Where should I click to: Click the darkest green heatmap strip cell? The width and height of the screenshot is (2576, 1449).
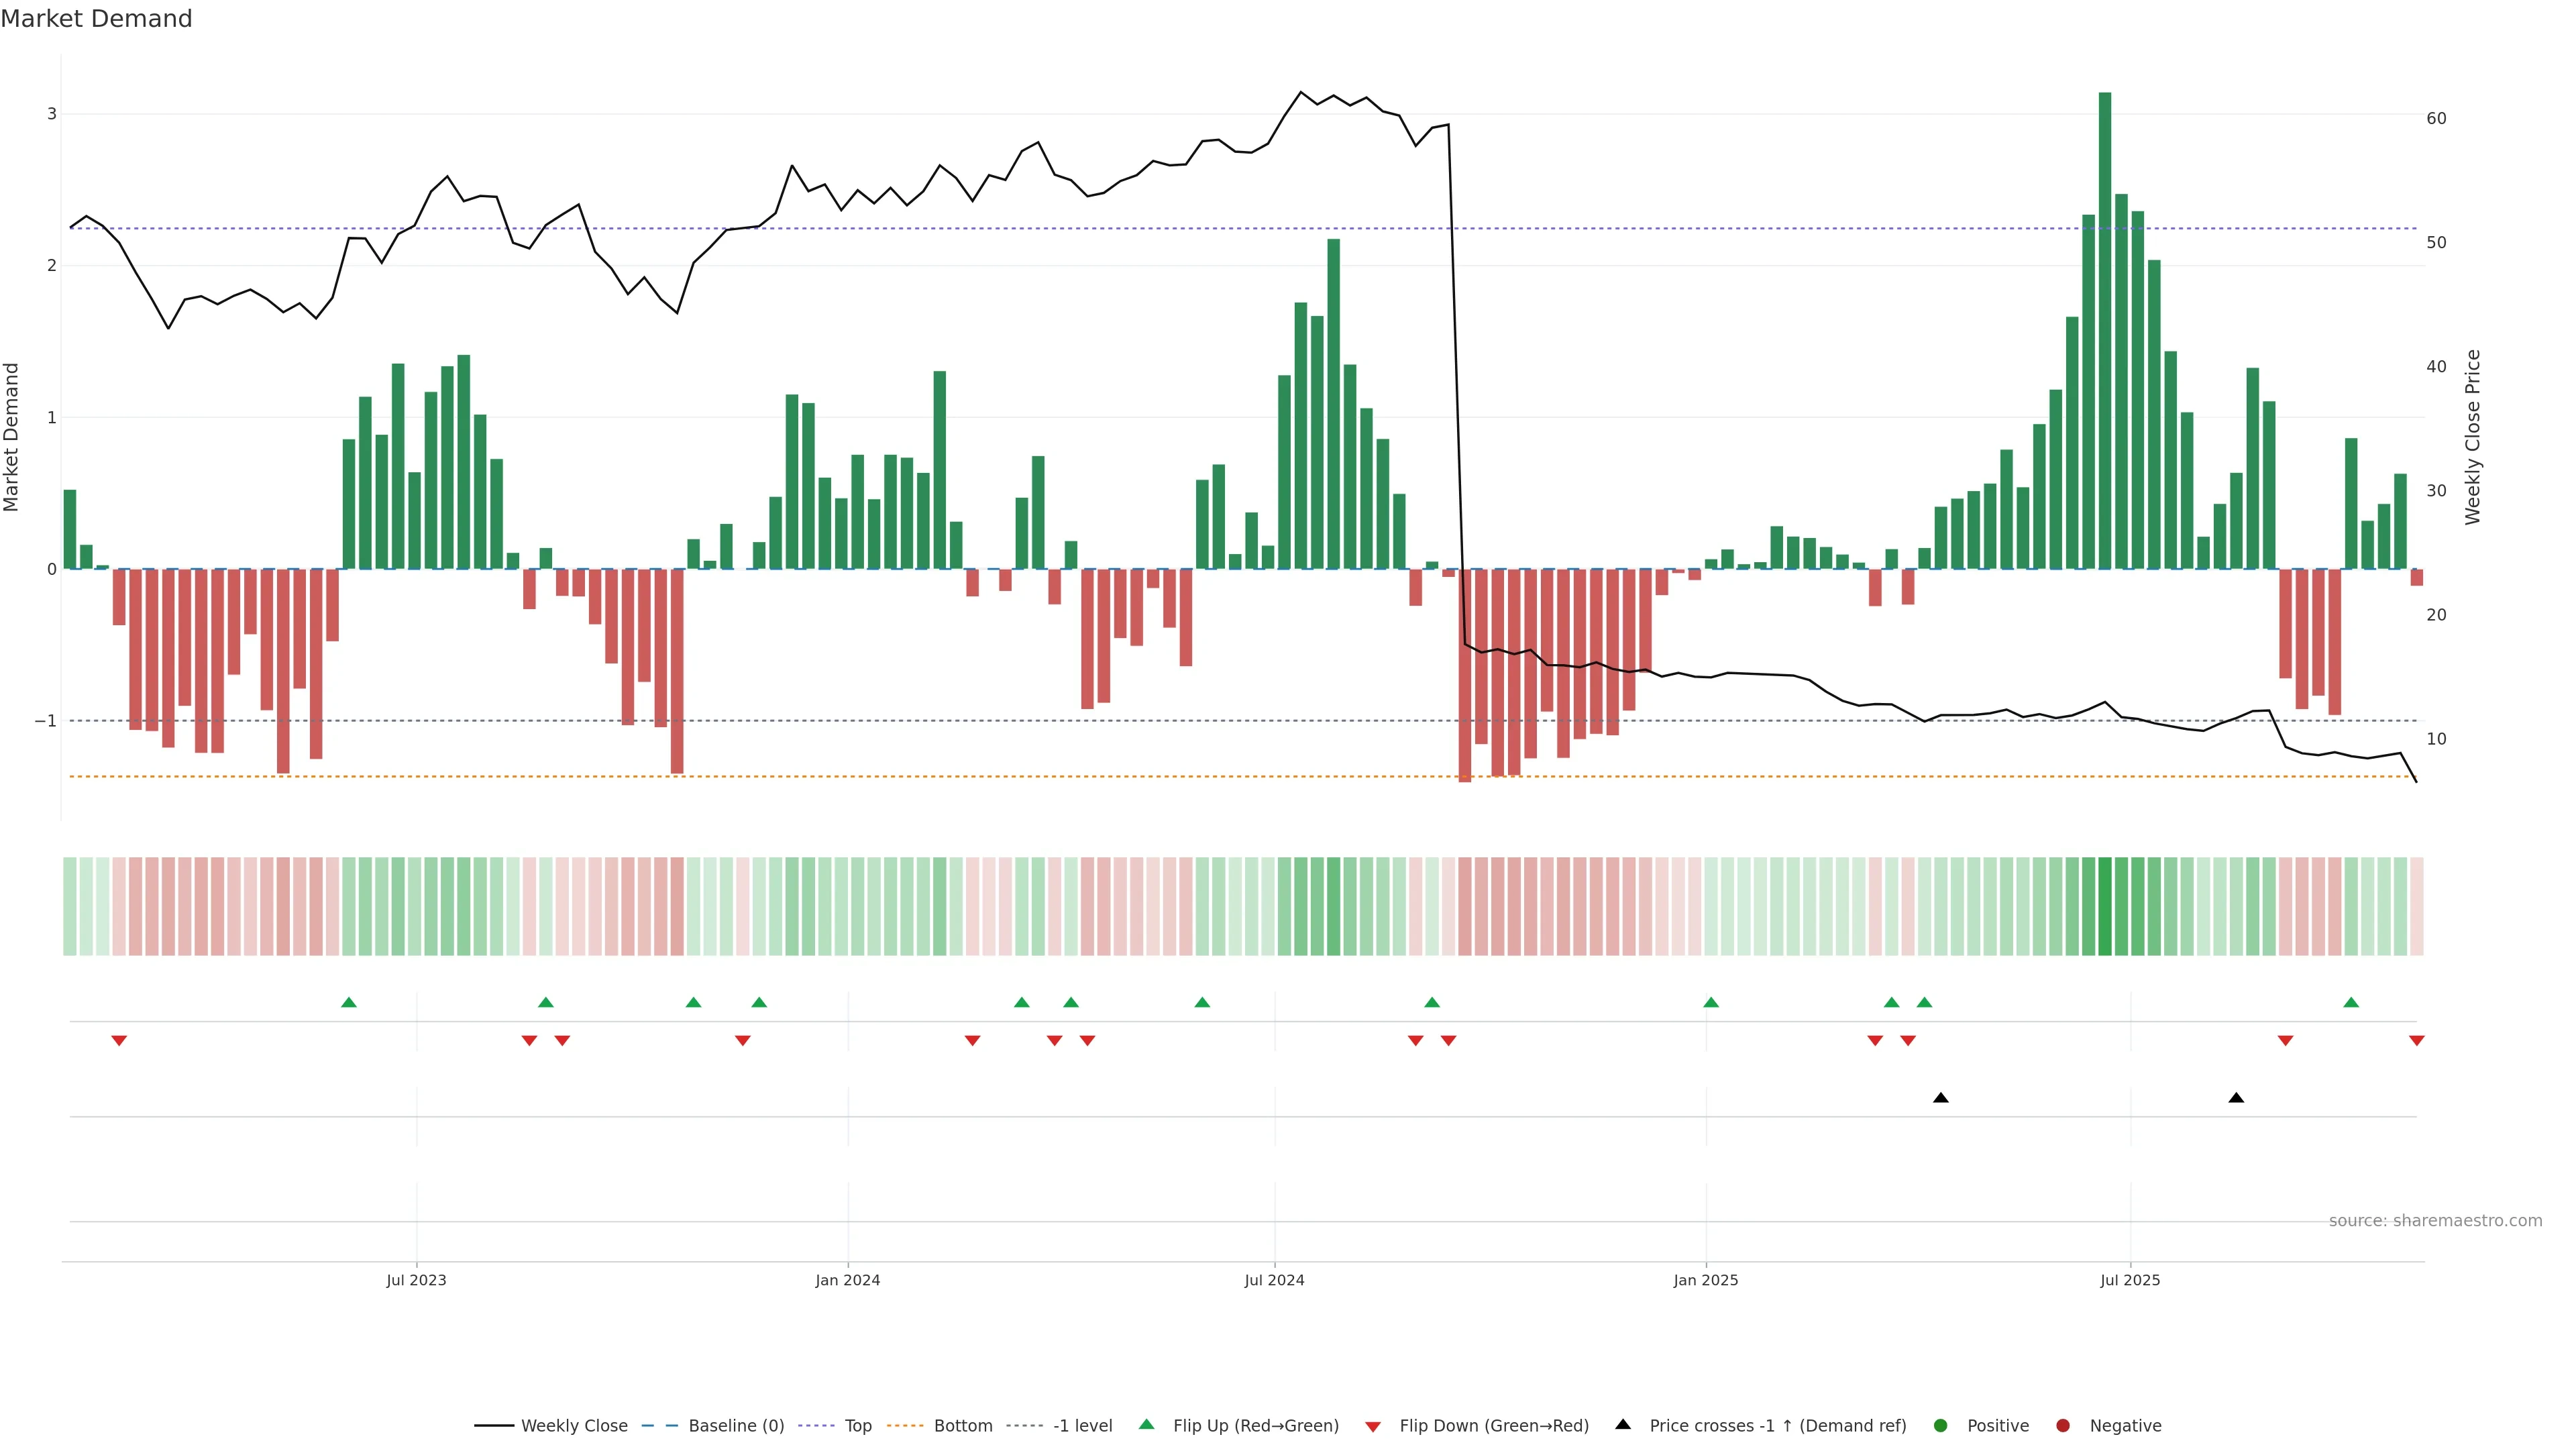tap(2105, 906)
